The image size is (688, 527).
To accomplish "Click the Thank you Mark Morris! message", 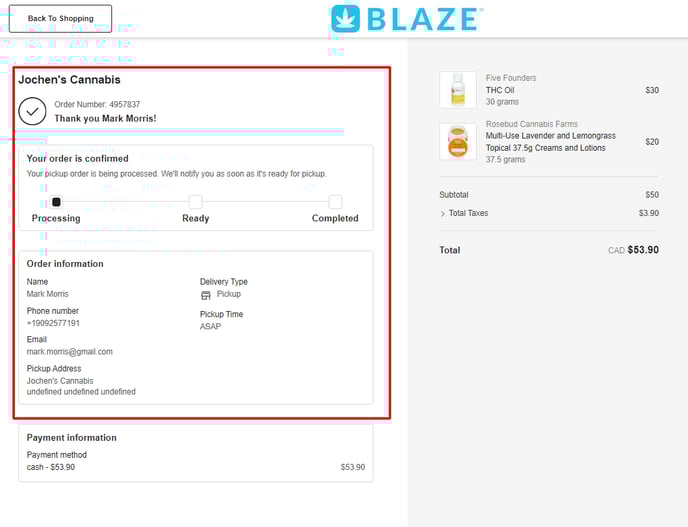I will tap(105, 118).
